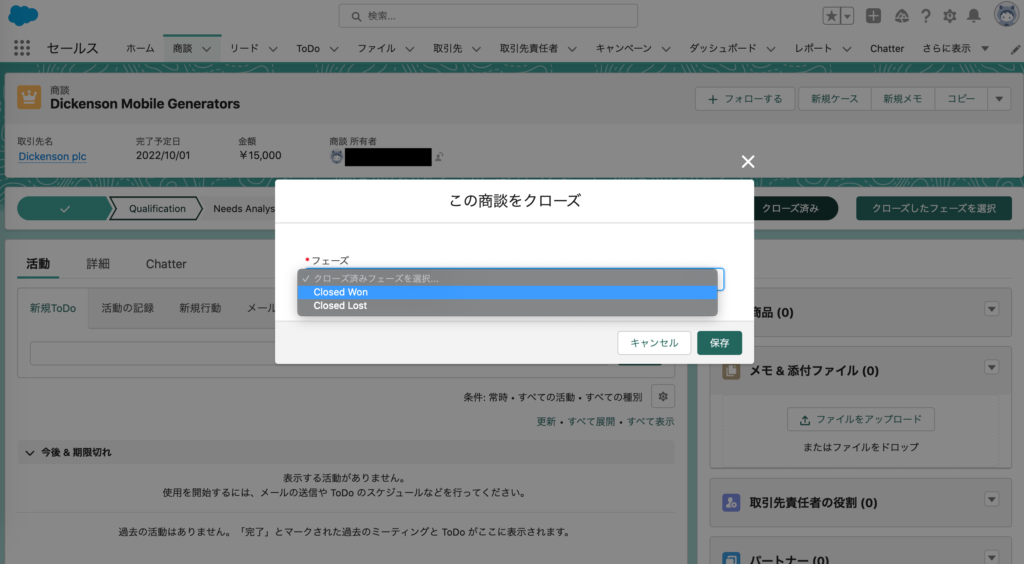Image resolution: width=1024 pixels, height=564 pixels.
Task: Select Closed Lost option
Action: pyautogui.click(x=340, y=306)
